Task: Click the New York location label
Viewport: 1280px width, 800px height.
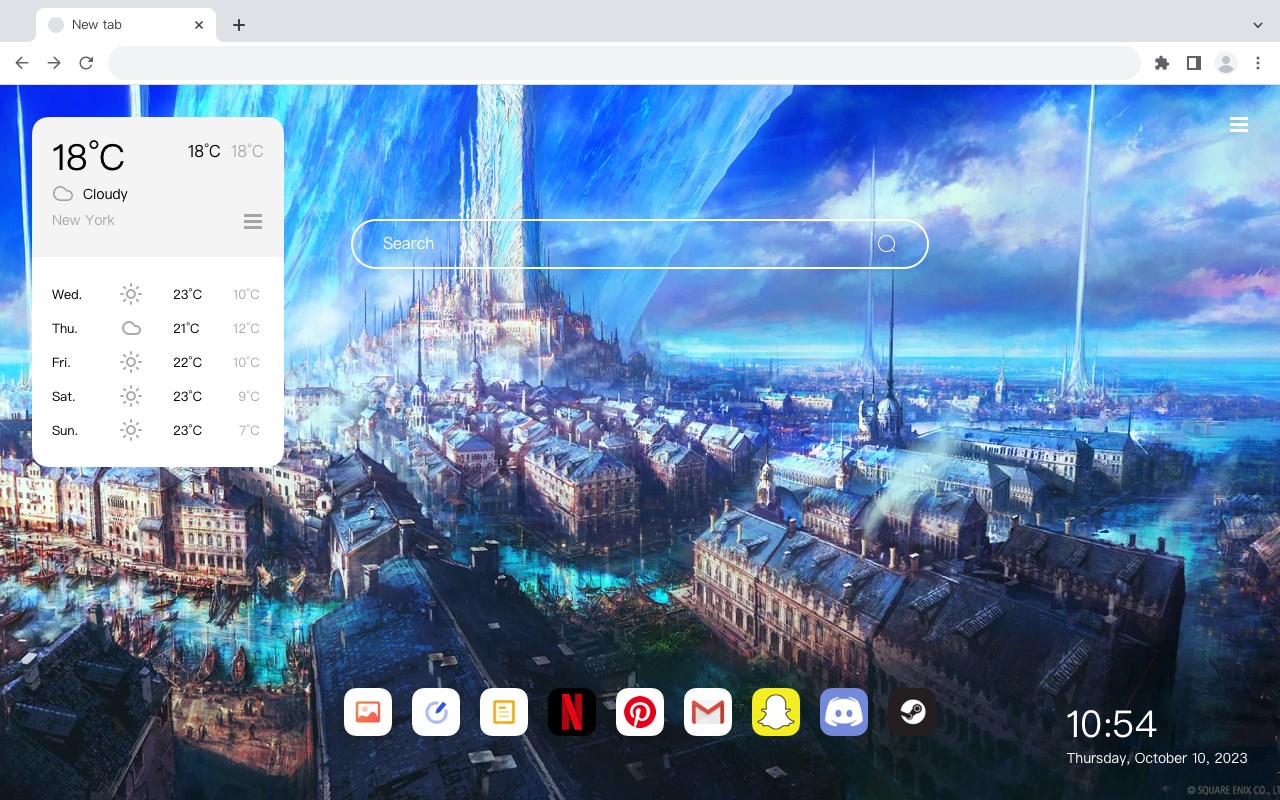Action: (x=83, y=220)
